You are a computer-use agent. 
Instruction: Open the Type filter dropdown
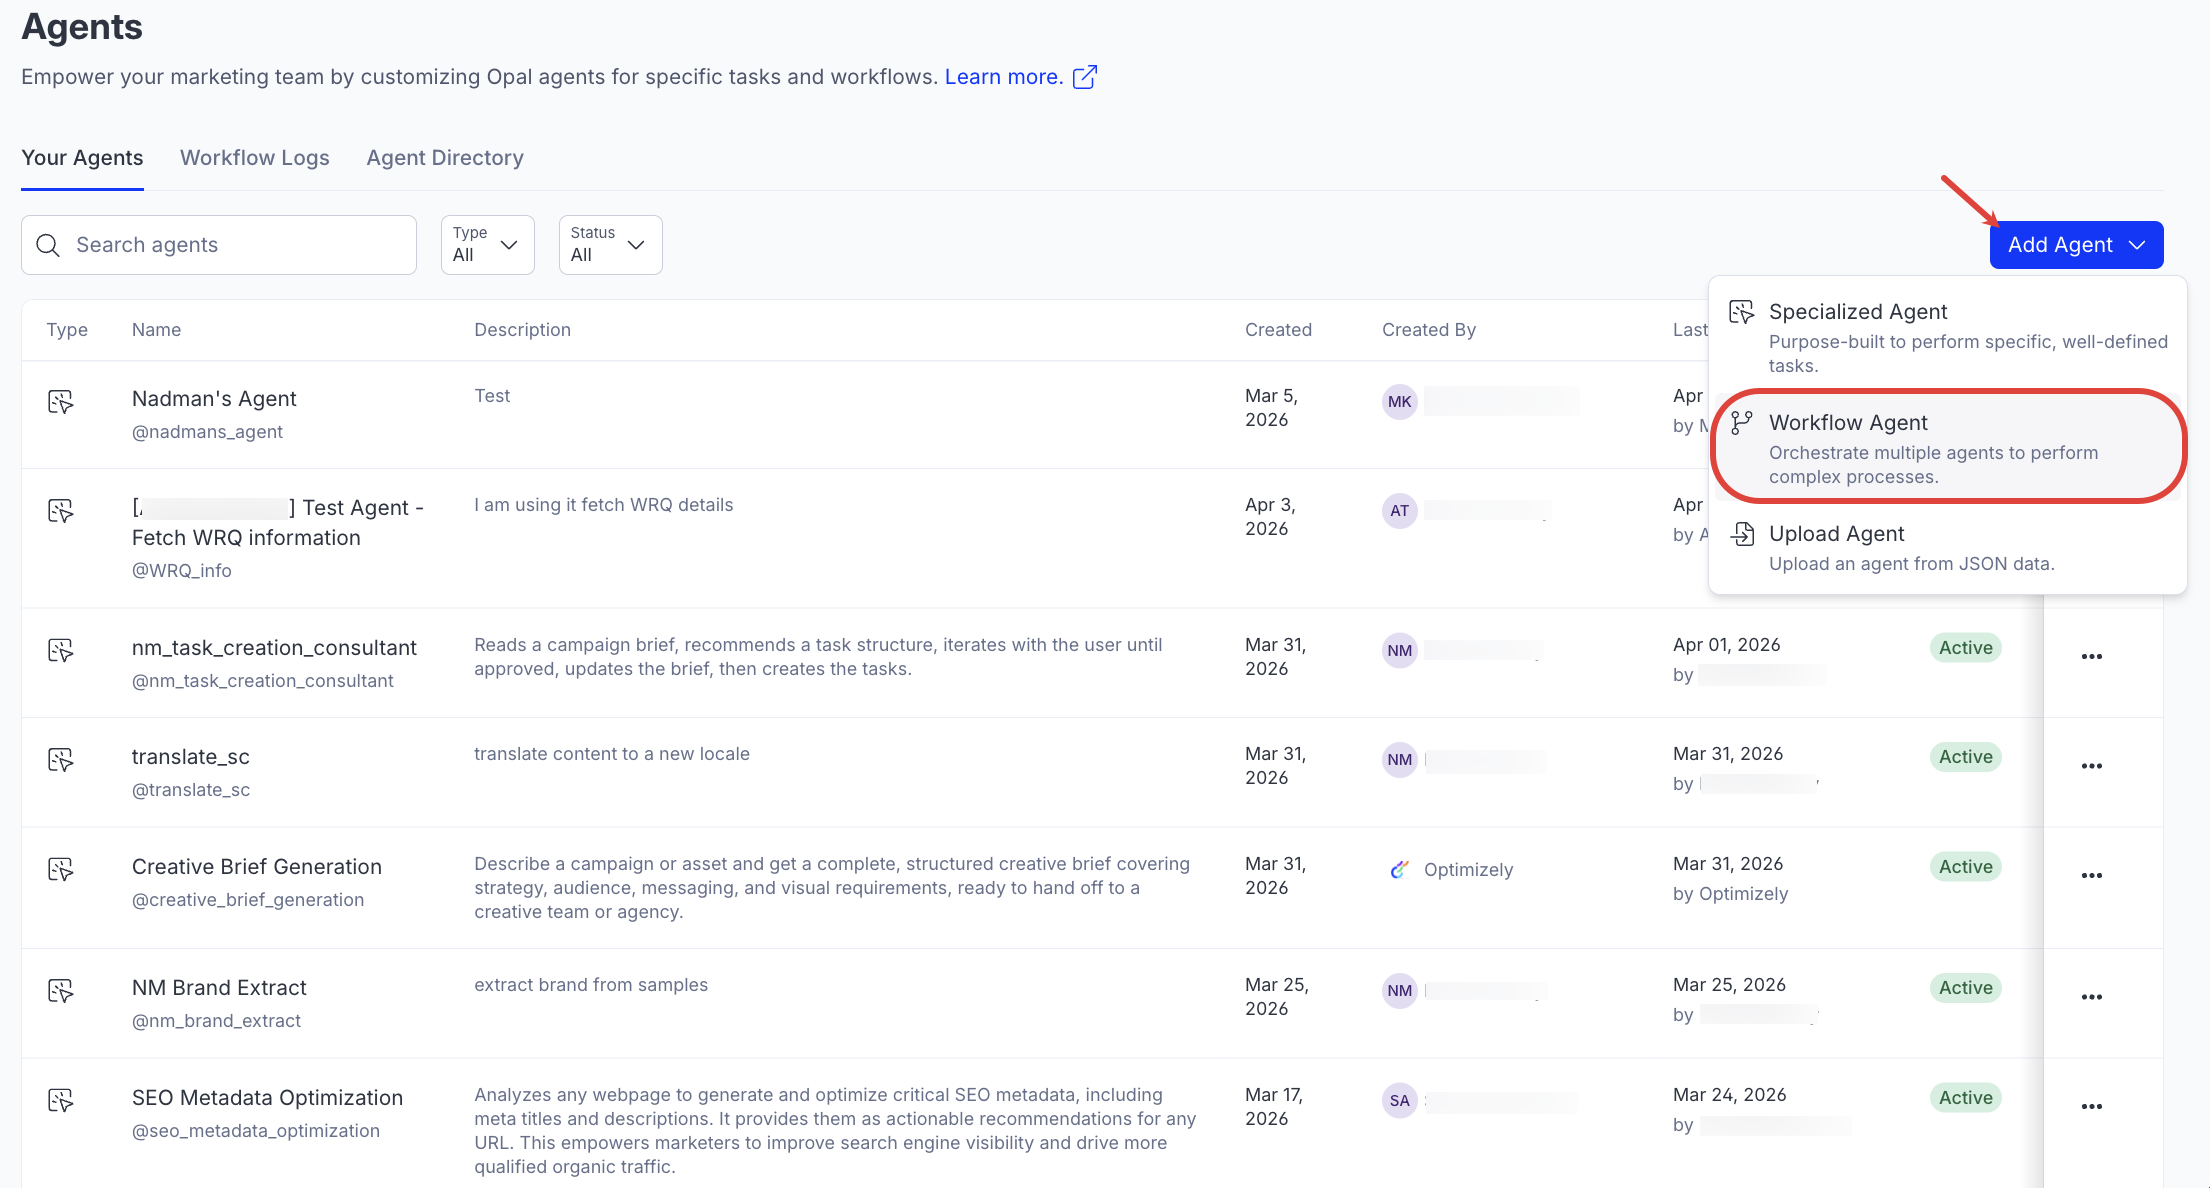click(x=487, y=244)
